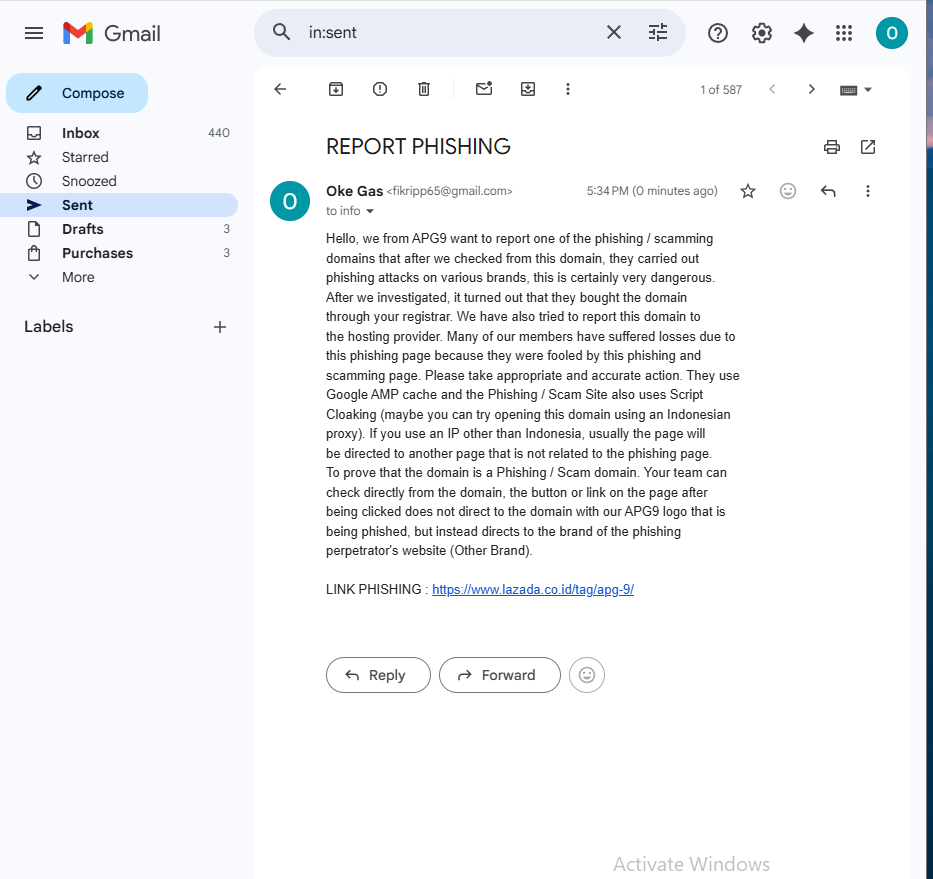Click the emoji reaction button beside Forward
Viewport: 933px width, 879px height.
587,675
